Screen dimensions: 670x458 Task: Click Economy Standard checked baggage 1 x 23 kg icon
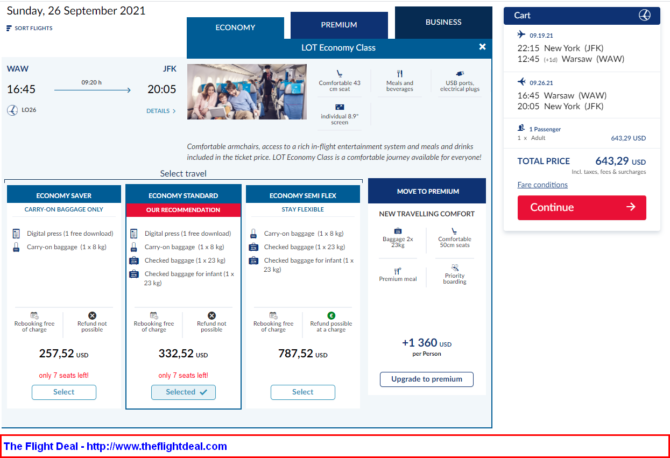(x=134, y=261)
